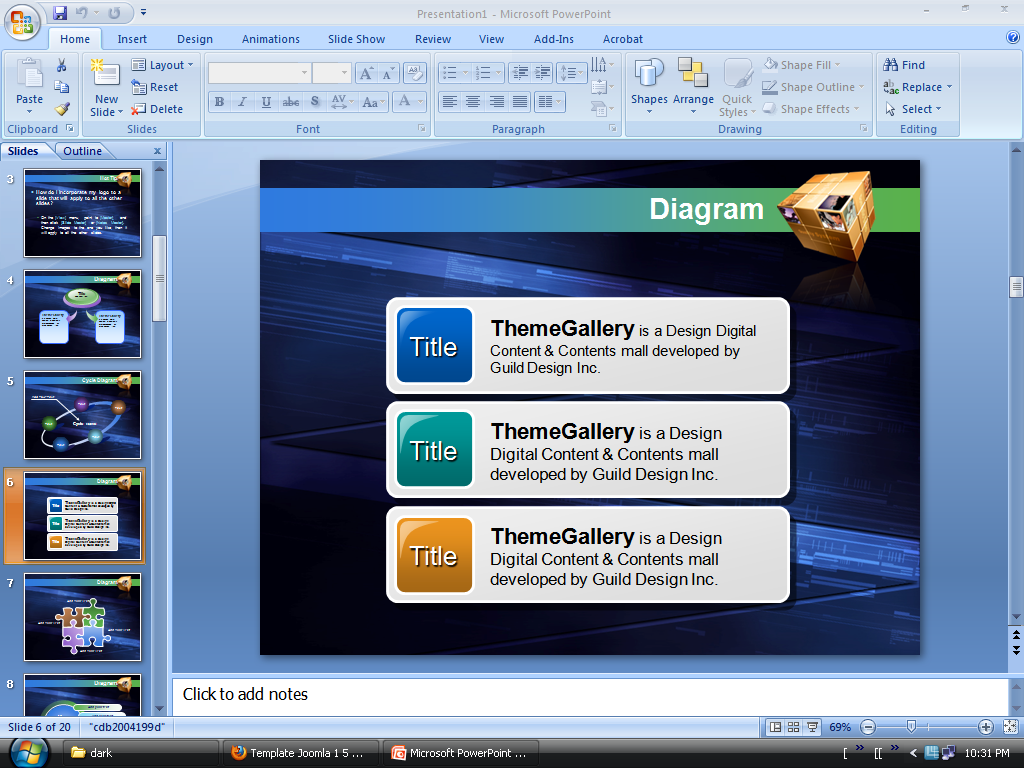Open the Insert ribbon tab
Image resolution: width=1024 pixels, height=768 pixels.
tap(132, 39)
